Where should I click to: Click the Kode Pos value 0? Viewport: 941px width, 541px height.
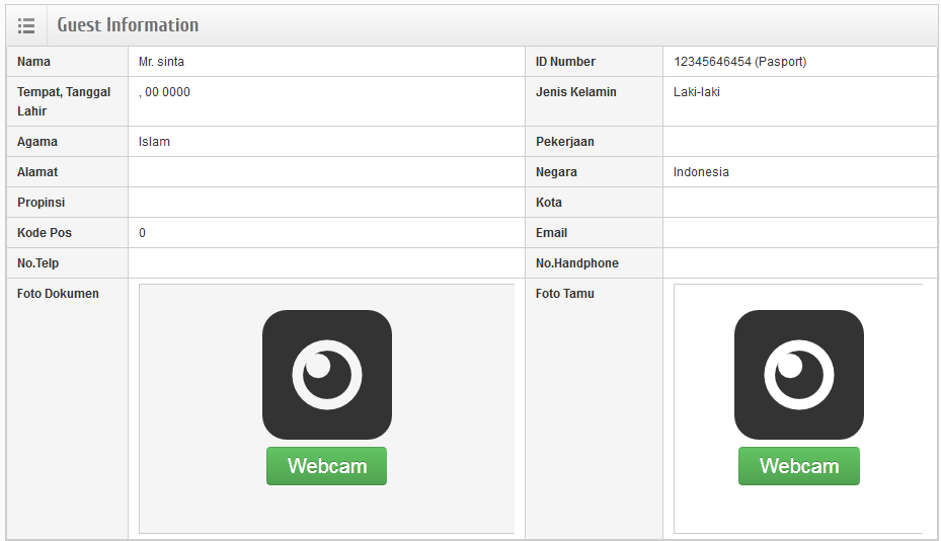(143, 233)
